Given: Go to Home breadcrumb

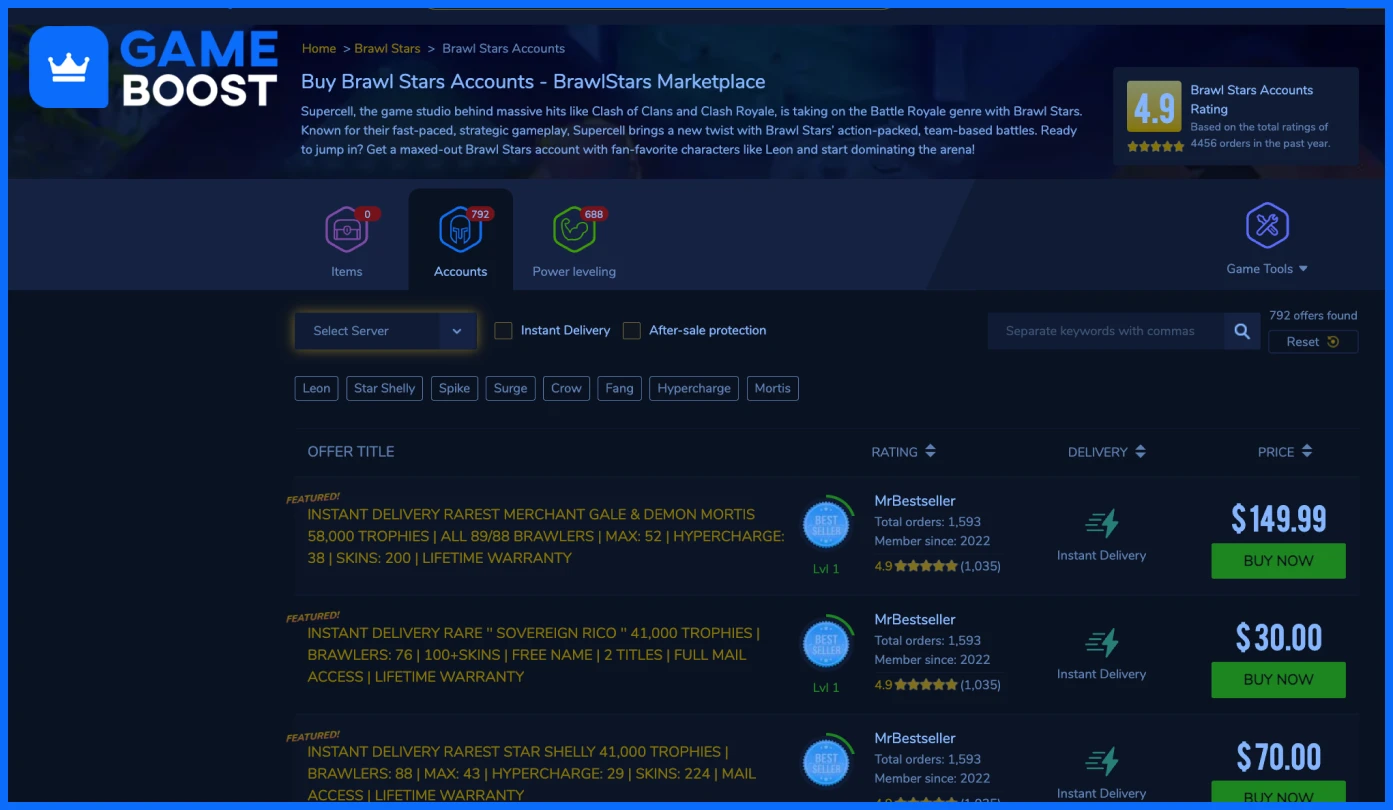Looking at the screenshot, I should pyautogui.click(x=319, y=48).
